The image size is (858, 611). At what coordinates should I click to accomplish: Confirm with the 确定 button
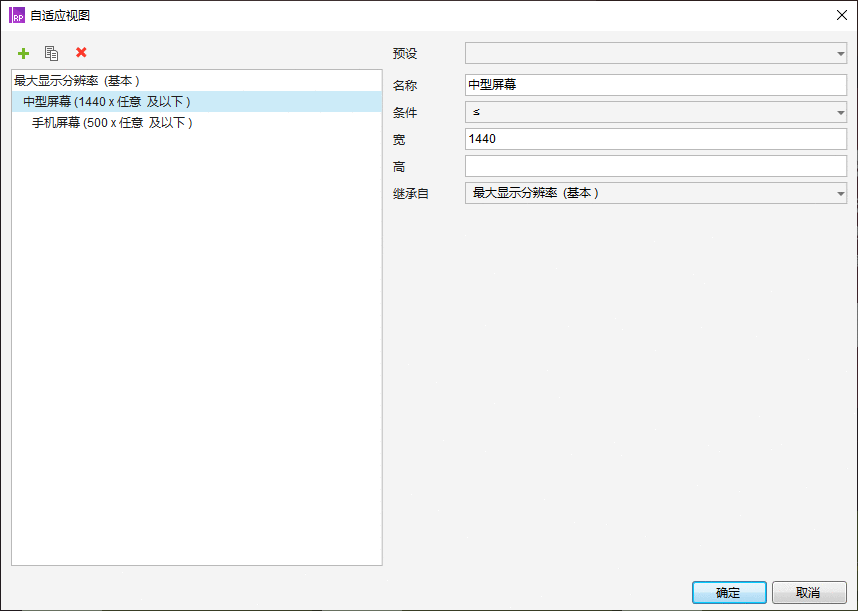point(729,592)
